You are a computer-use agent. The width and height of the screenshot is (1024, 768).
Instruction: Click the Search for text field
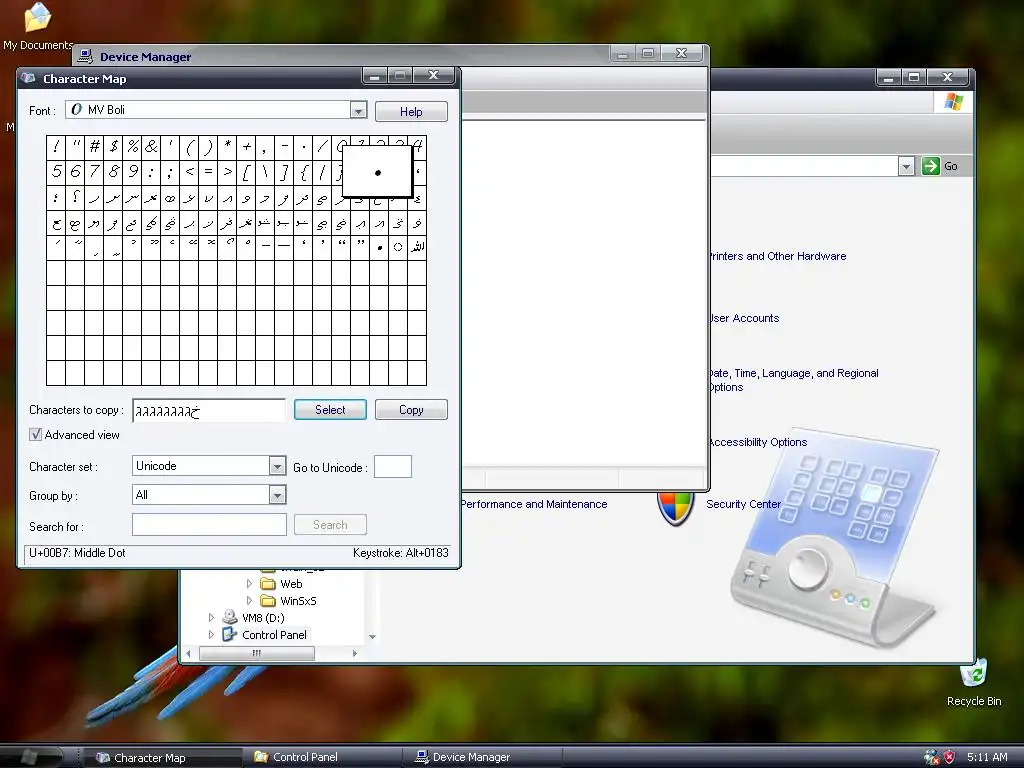pyautogui.click(x=209, y=524)
